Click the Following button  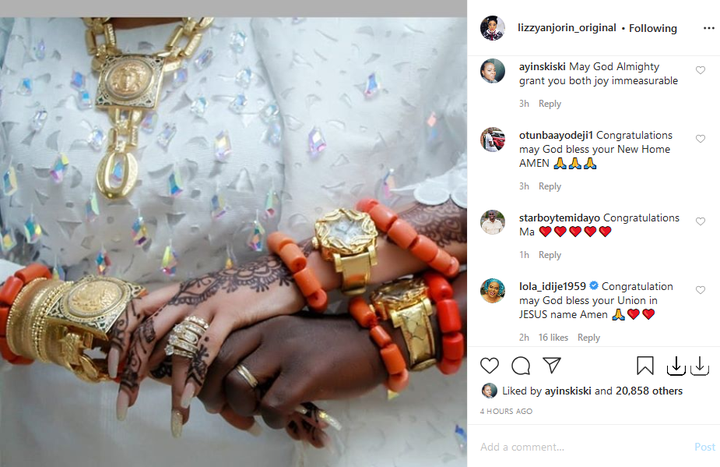652,28
